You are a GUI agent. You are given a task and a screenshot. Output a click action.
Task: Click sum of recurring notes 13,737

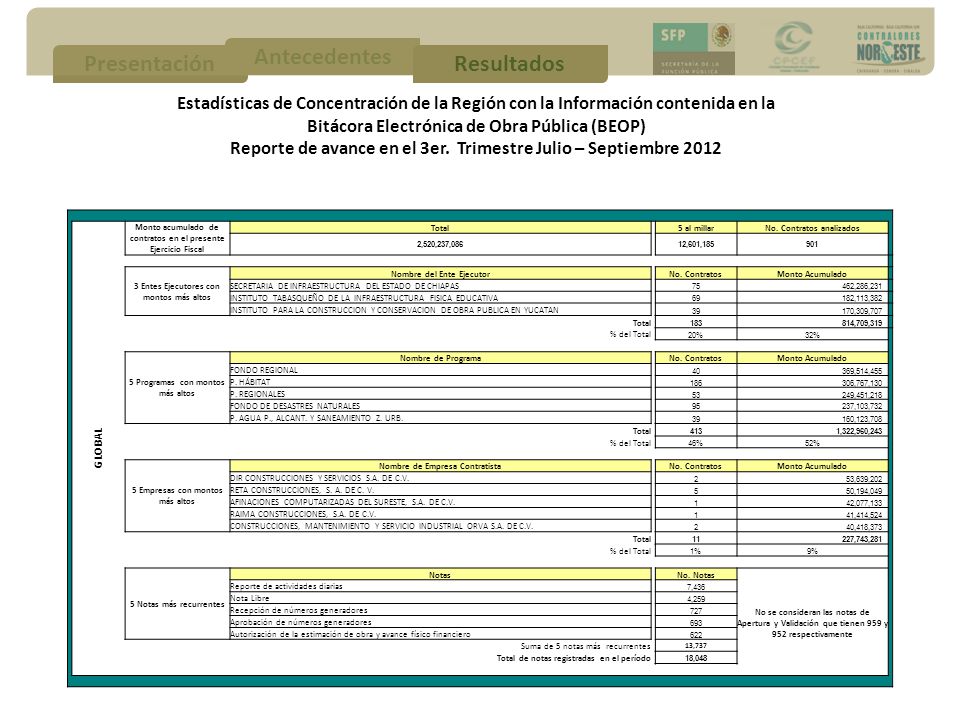click(x=696, y=646)
